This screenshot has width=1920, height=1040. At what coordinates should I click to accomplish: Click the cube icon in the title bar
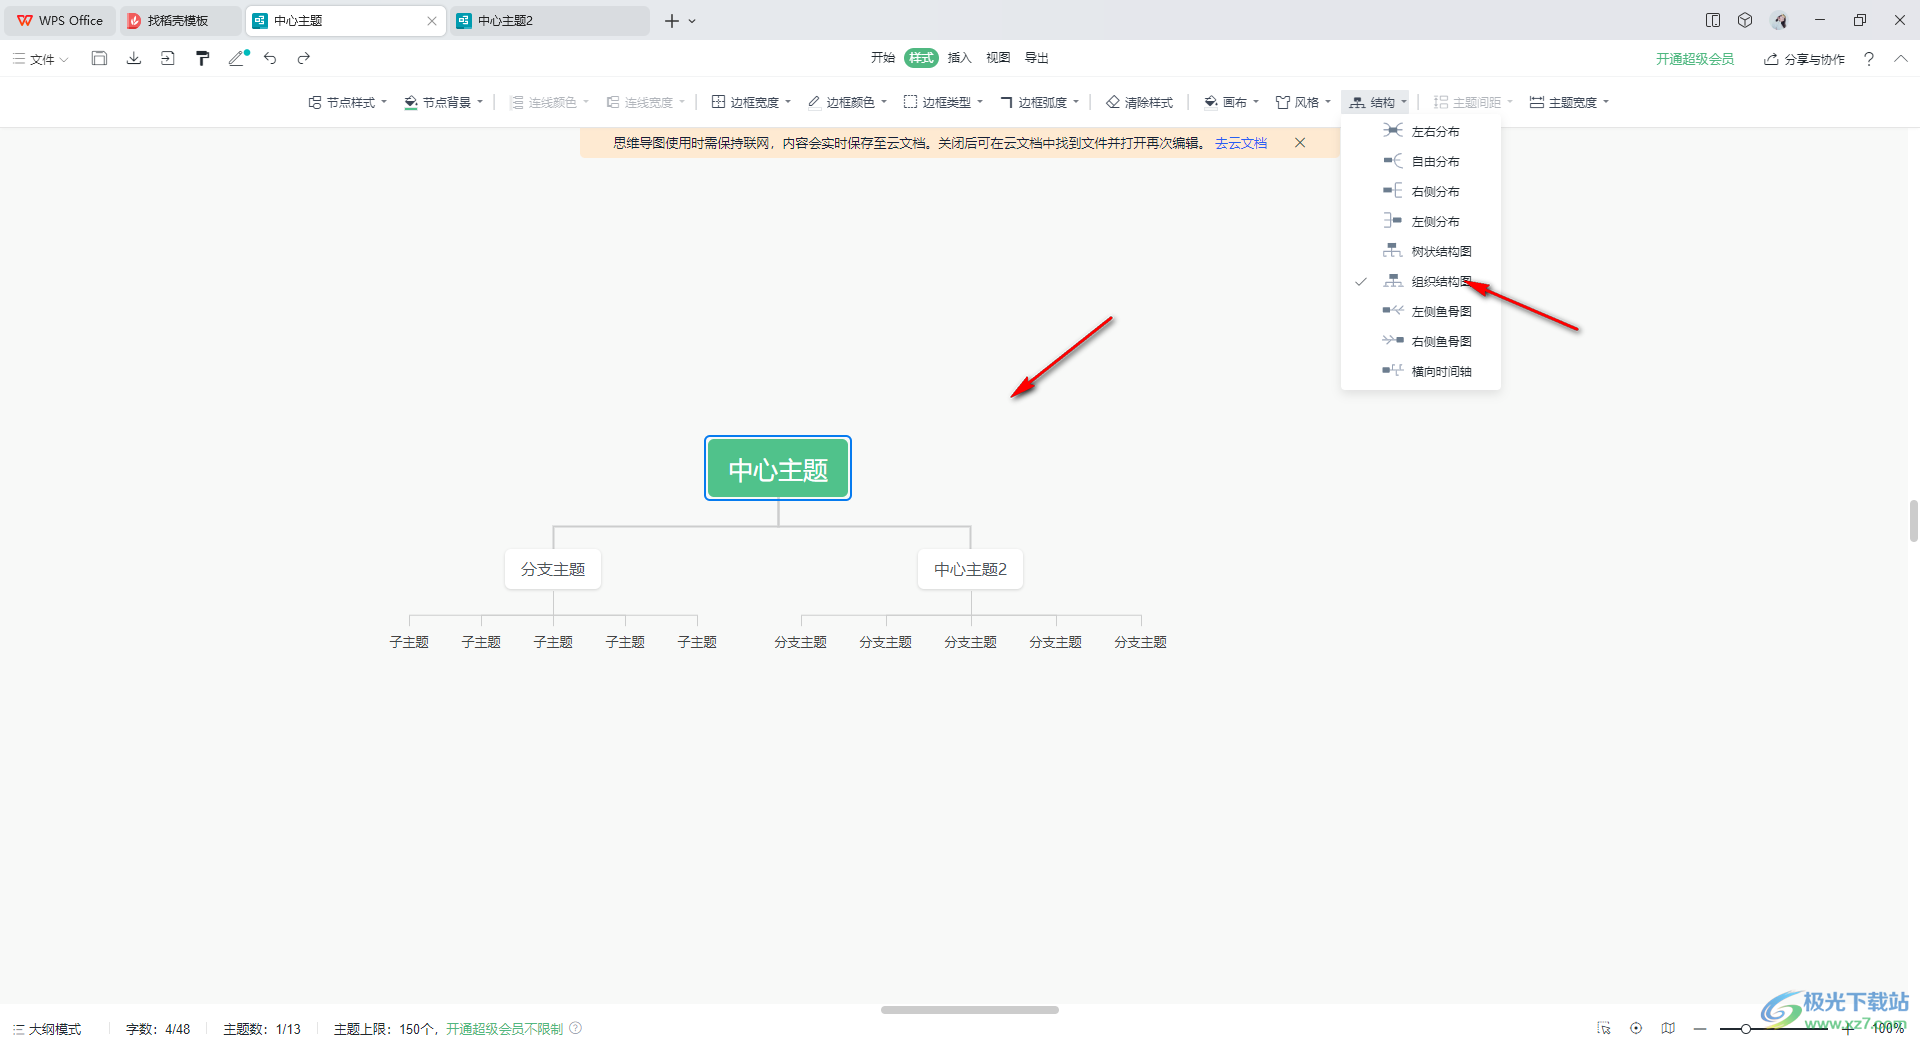click(1745, 20)
